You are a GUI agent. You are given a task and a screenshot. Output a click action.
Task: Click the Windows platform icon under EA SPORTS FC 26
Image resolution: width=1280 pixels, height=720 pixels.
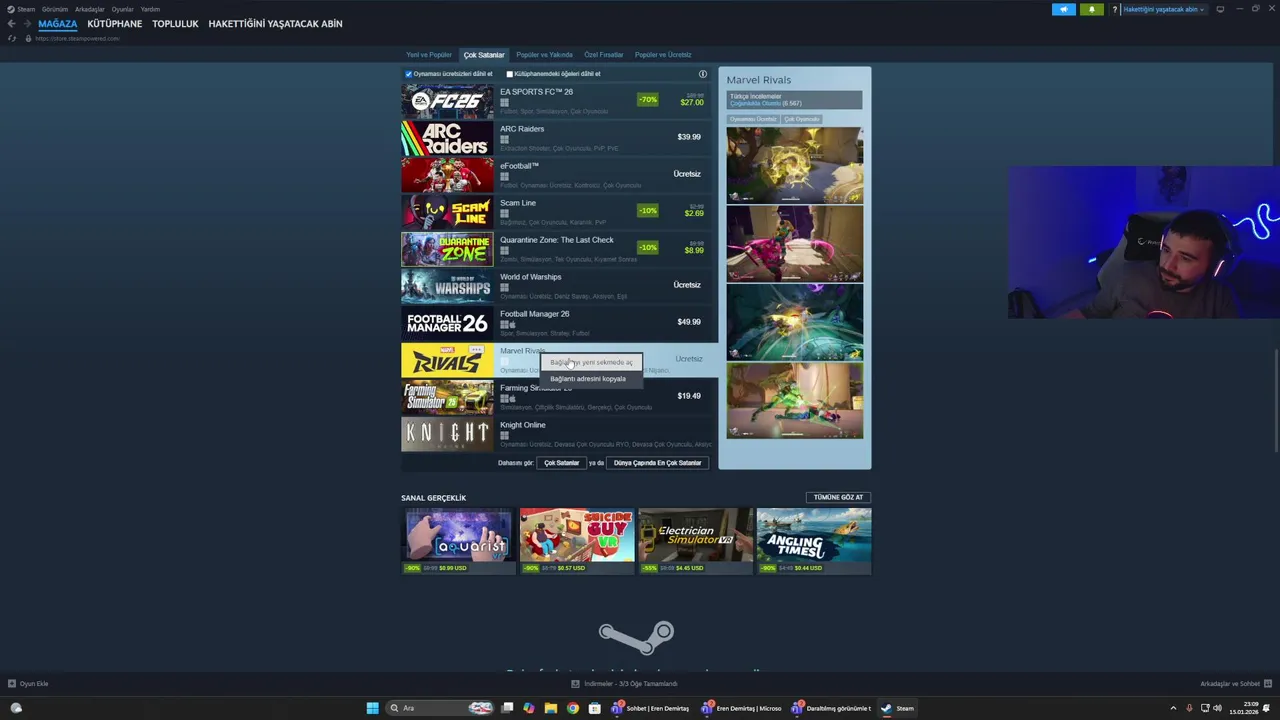[x=504, y=102]
